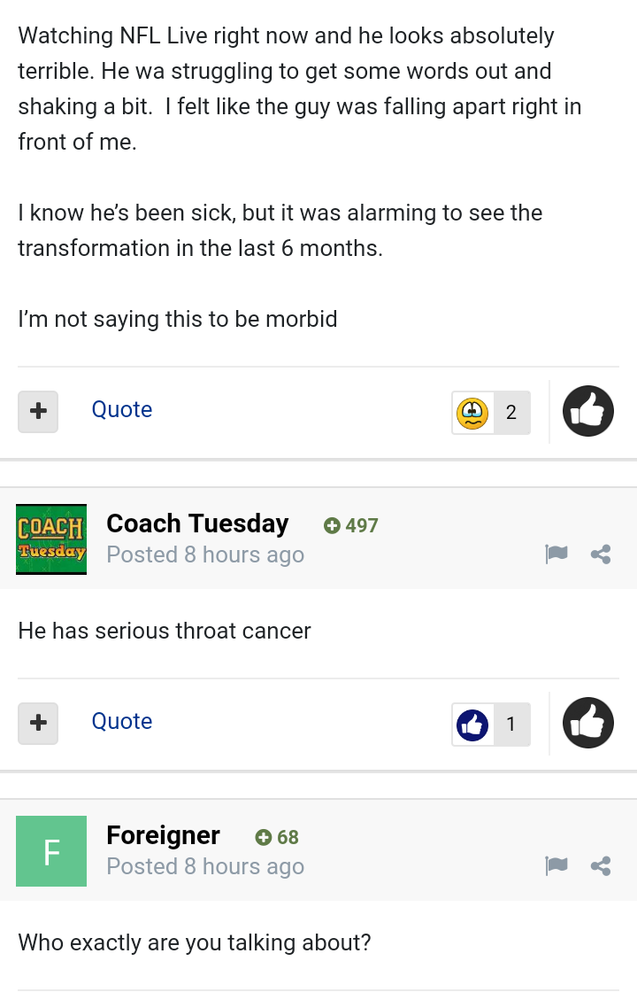
Task: Like Coach Tuesday's post with thumbs-up
Action: point(588,723)
